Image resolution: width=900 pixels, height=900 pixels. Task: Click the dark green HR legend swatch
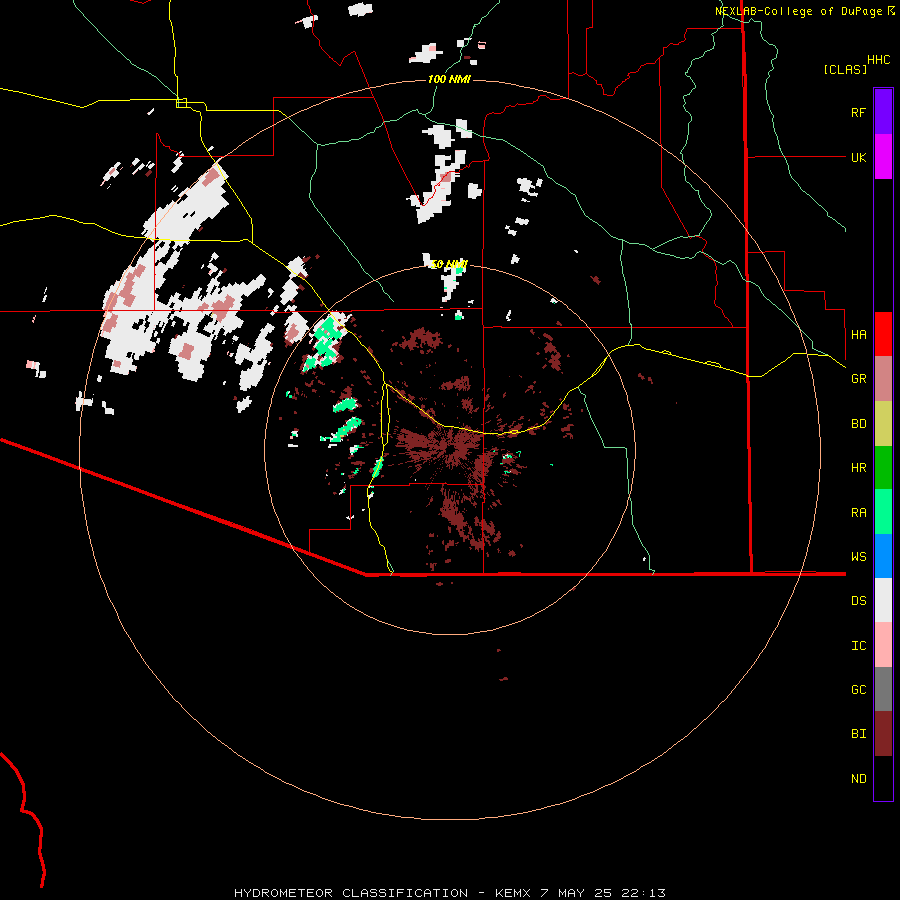(883, 467)
